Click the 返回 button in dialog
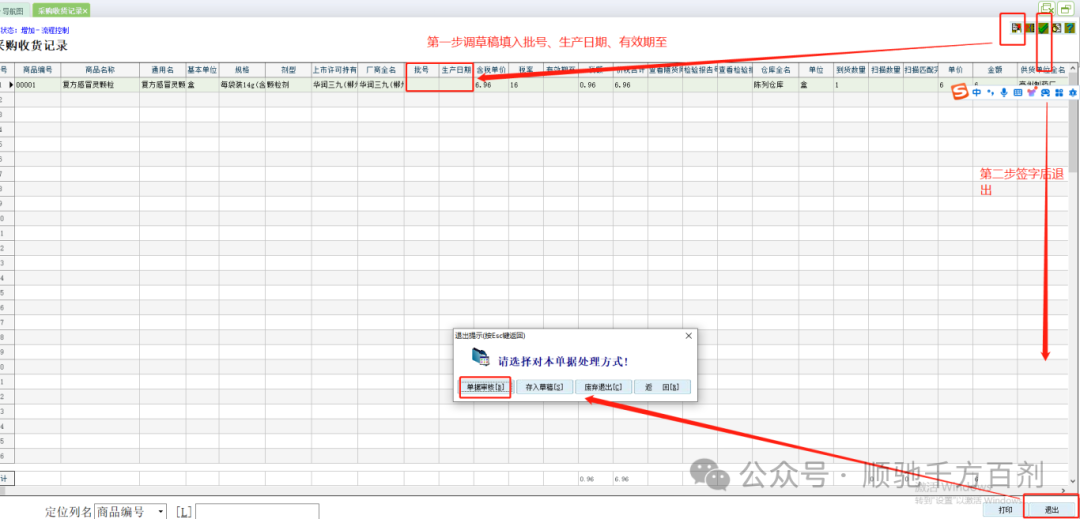The width and height of the screenshot is (1080, 519). coord(662,387)
